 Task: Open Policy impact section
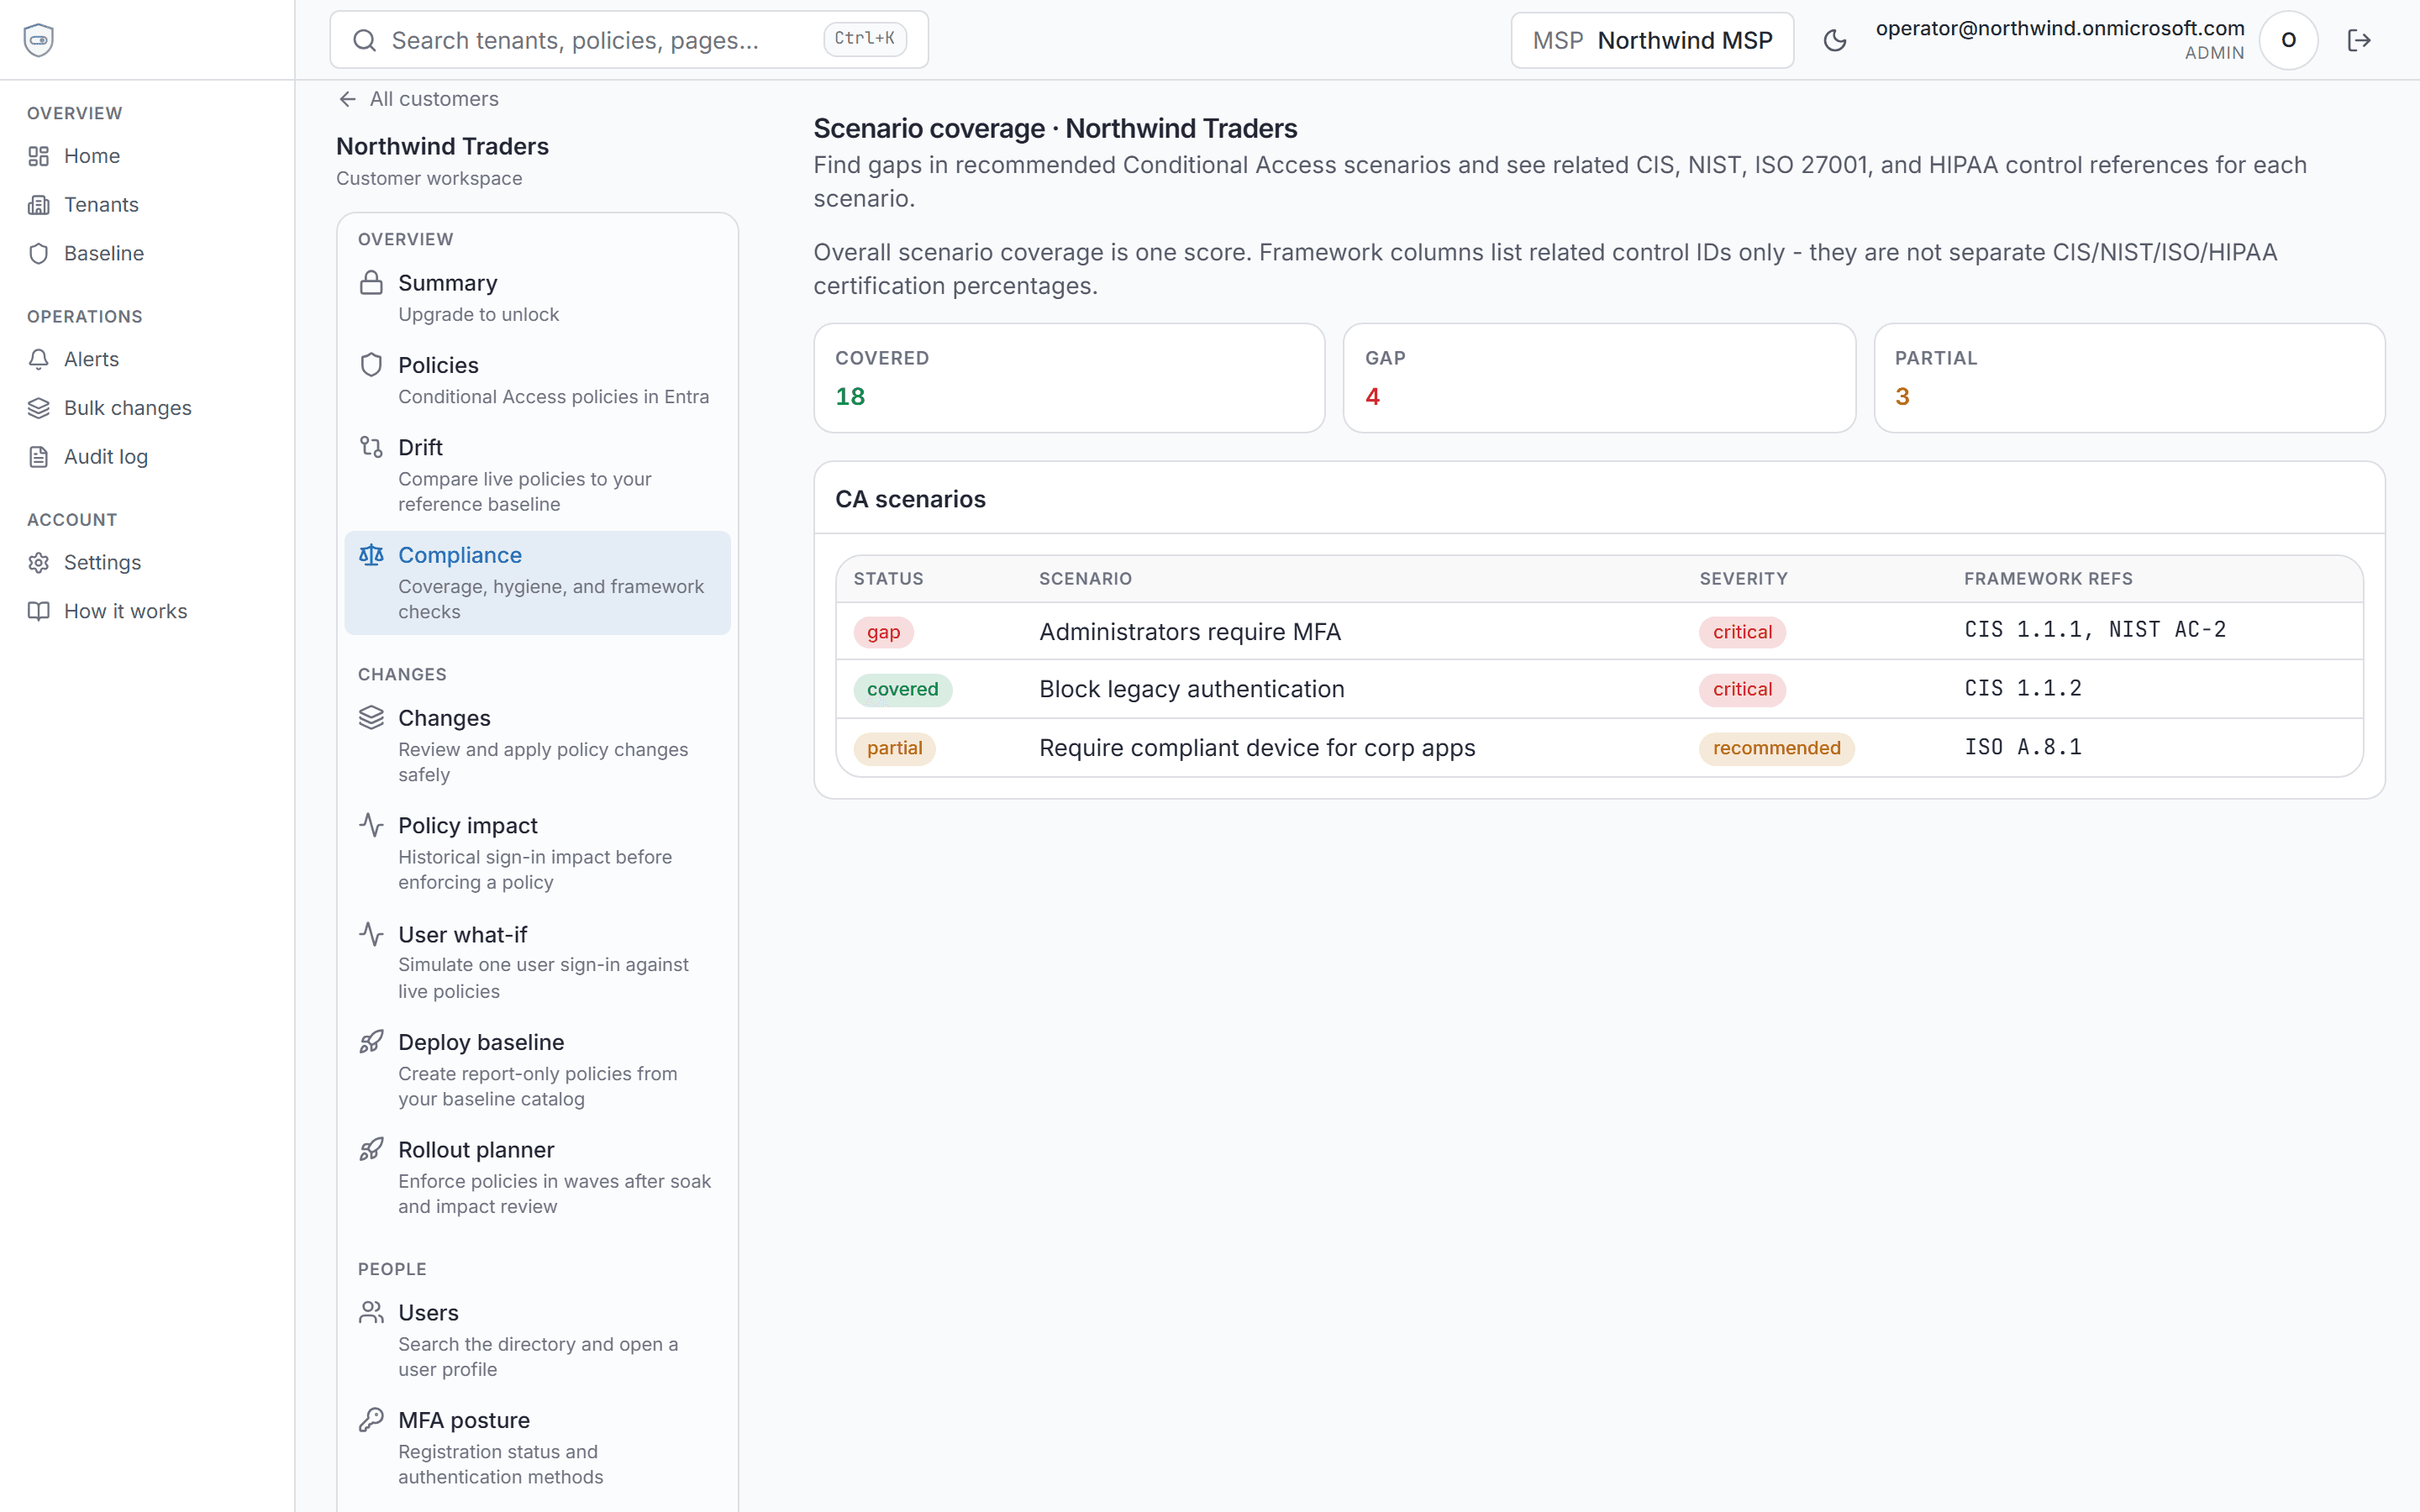537,853
